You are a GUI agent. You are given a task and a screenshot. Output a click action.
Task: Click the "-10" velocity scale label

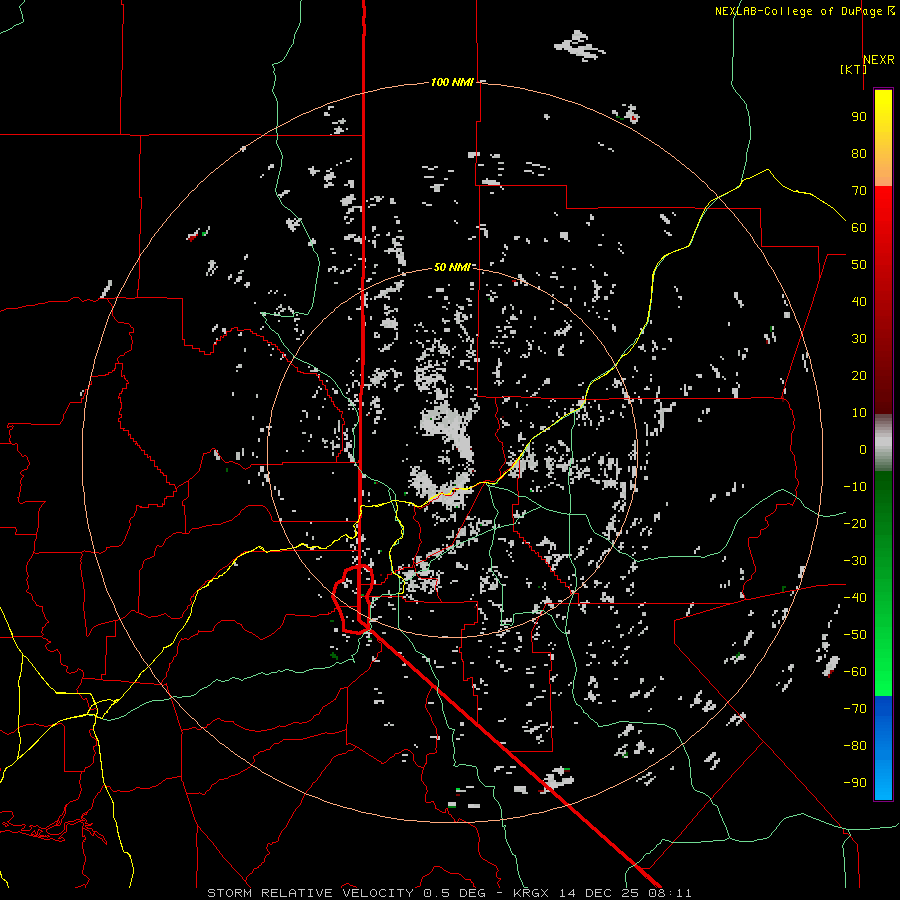pyautogui.click(x=855, y=487)
